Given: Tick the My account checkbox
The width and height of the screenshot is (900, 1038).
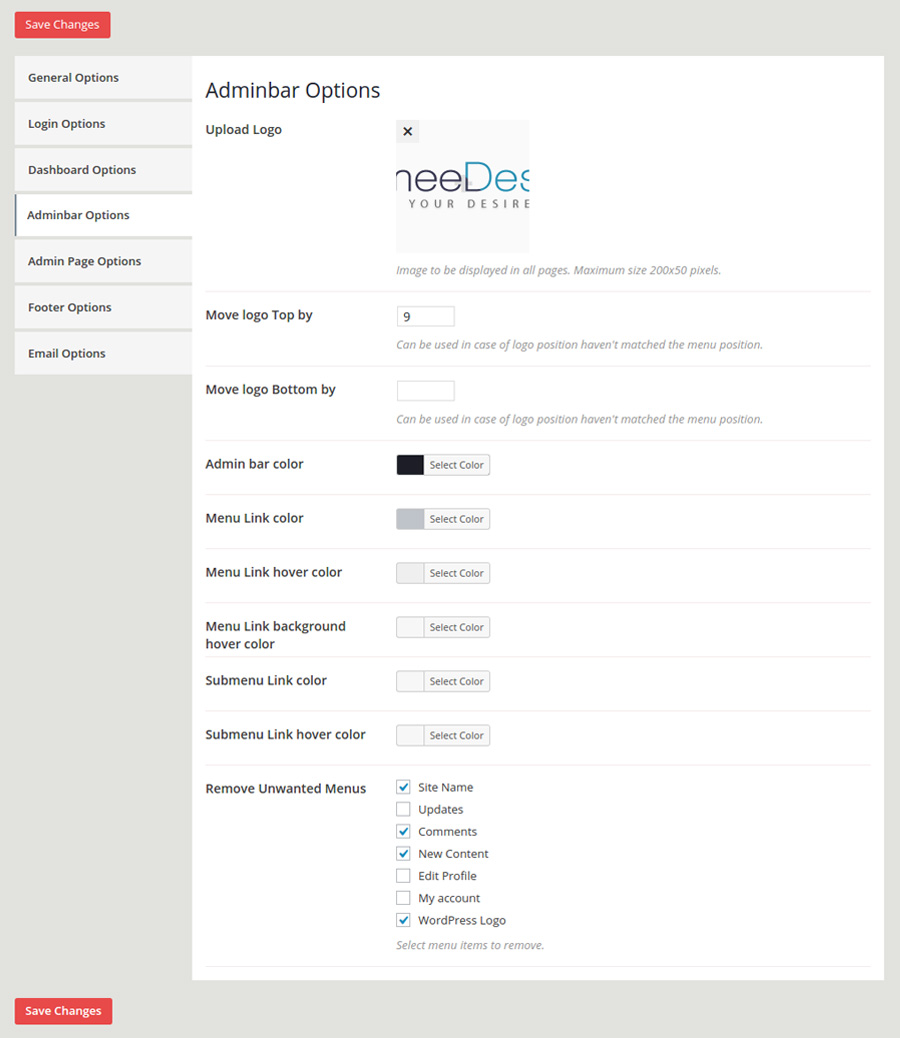Looking at the screenshot, I should point(403,898).
